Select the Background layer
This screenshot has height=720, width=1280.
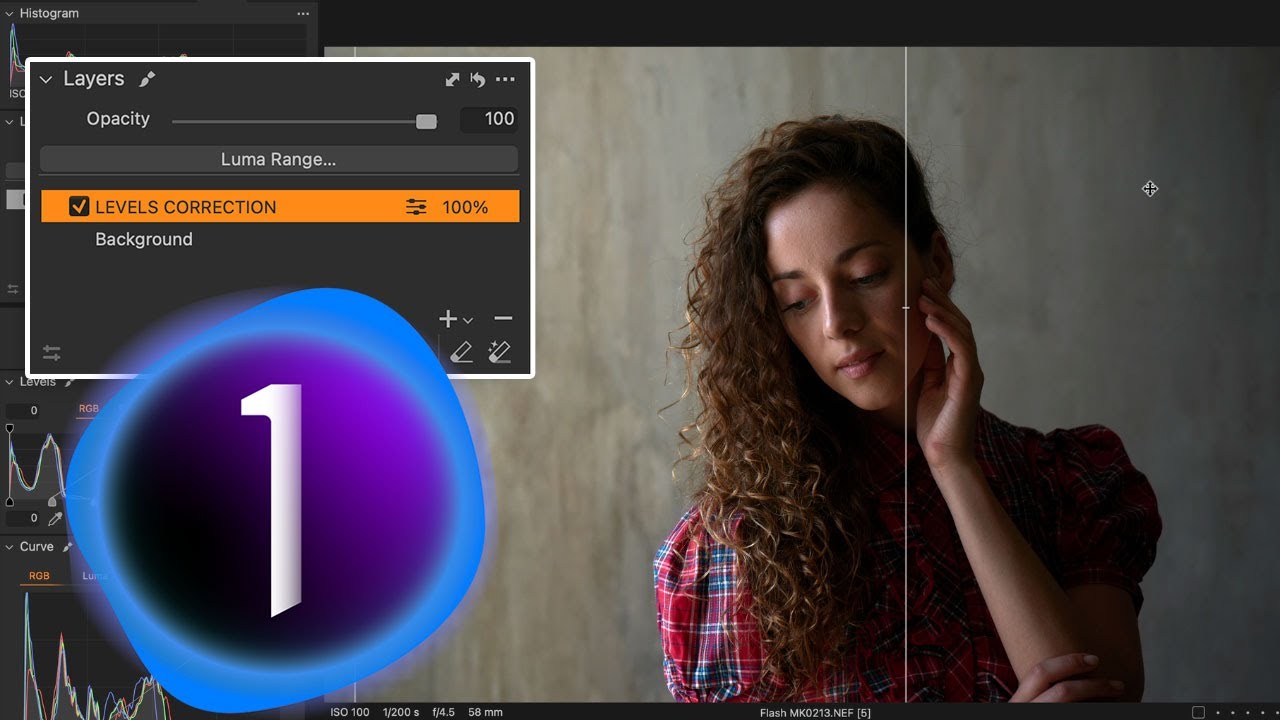(144, 239)
